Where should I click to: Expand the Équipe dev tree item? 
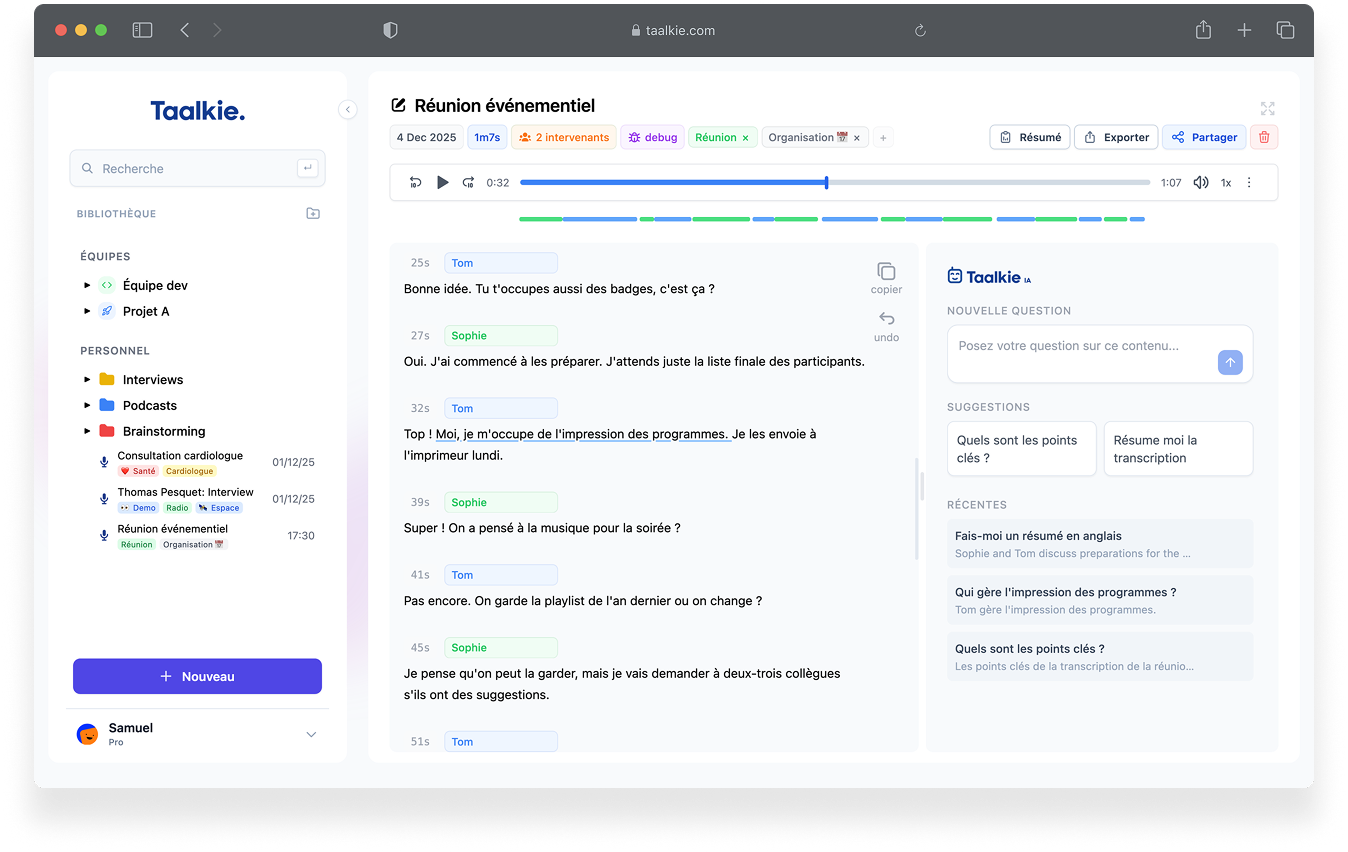pos(88,286)
